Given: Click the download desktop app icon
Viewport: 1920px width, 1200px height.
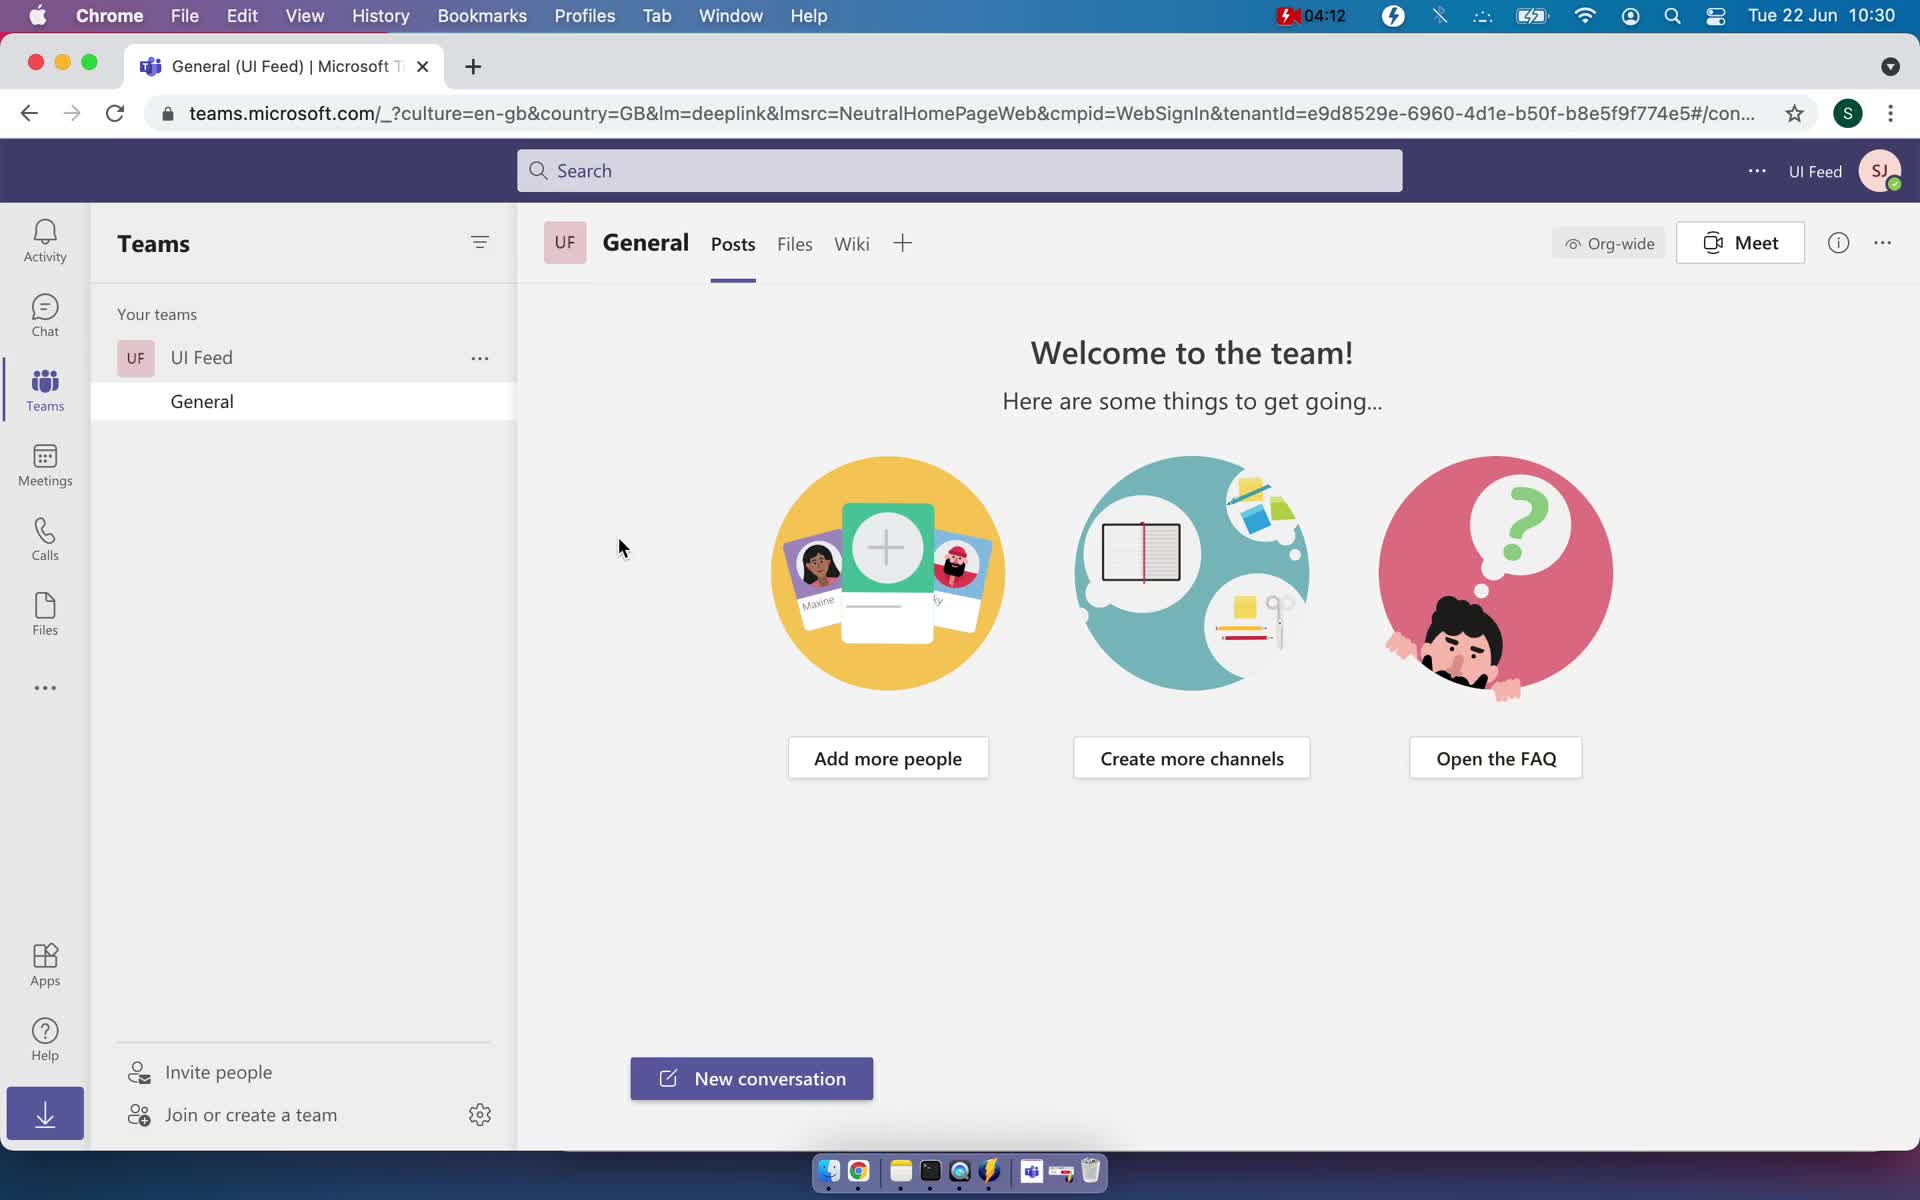Looking at the screenshot, I should (45, 1114).
